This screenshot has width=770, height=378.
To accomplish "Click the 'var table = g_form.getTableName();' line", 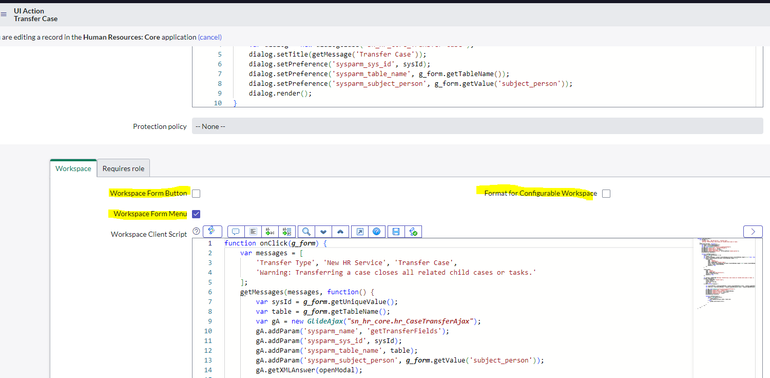I will pyautogui.click(x=322, y=312).
